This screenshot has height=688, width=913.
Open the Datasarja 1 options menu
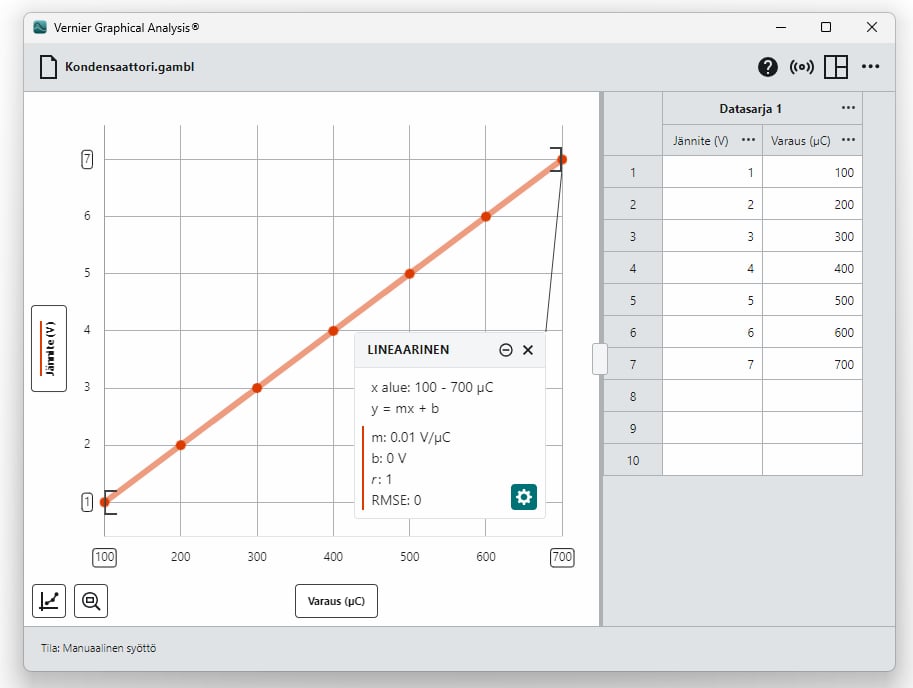848,107
